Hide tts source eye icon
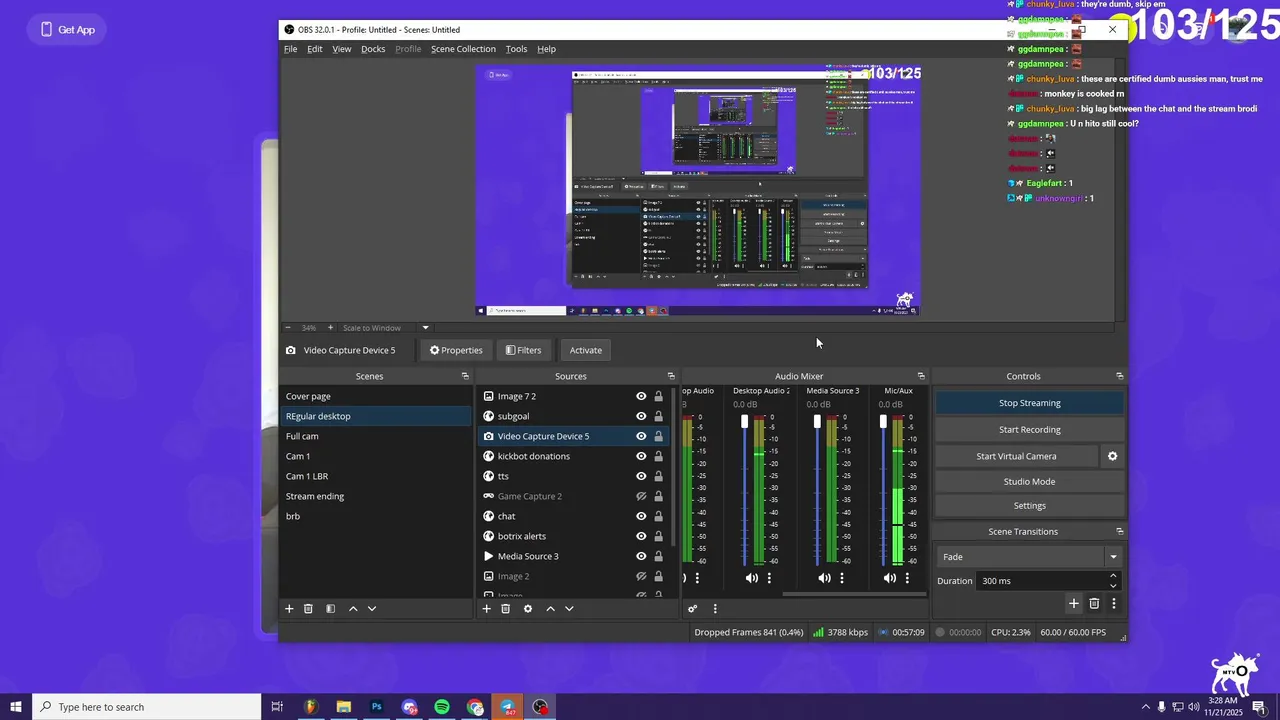The height and width of the screenshot is (720, 1280). (x=641, y=476)
